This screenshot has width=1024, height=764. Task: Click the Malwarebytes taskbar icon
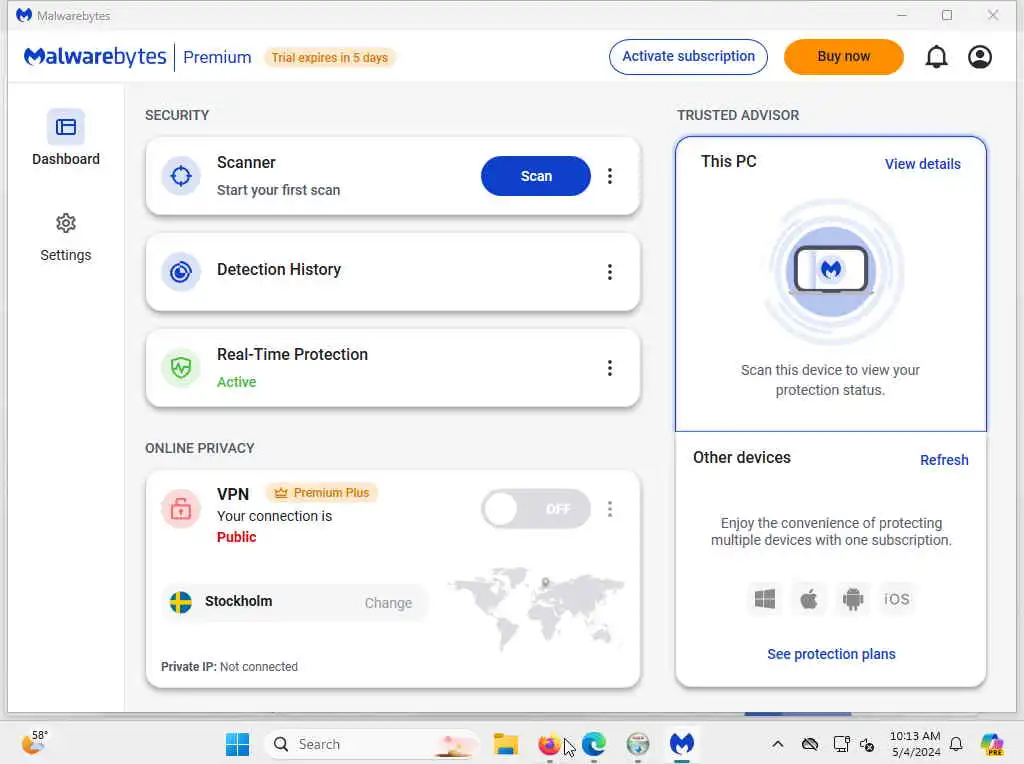click(x=682, y=744)
